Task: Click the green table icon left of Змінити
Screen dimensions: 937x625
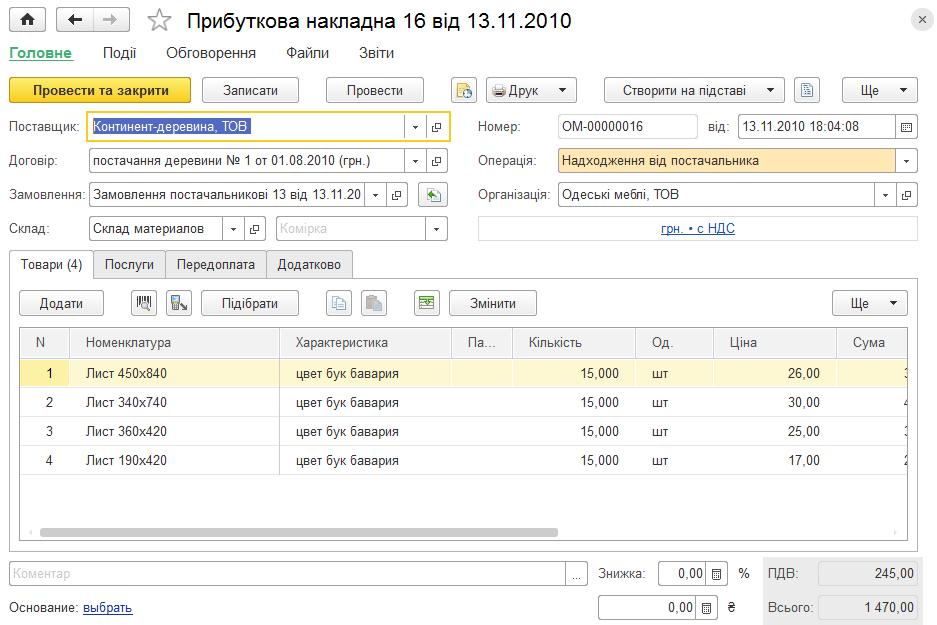Action: click(427, 303)
